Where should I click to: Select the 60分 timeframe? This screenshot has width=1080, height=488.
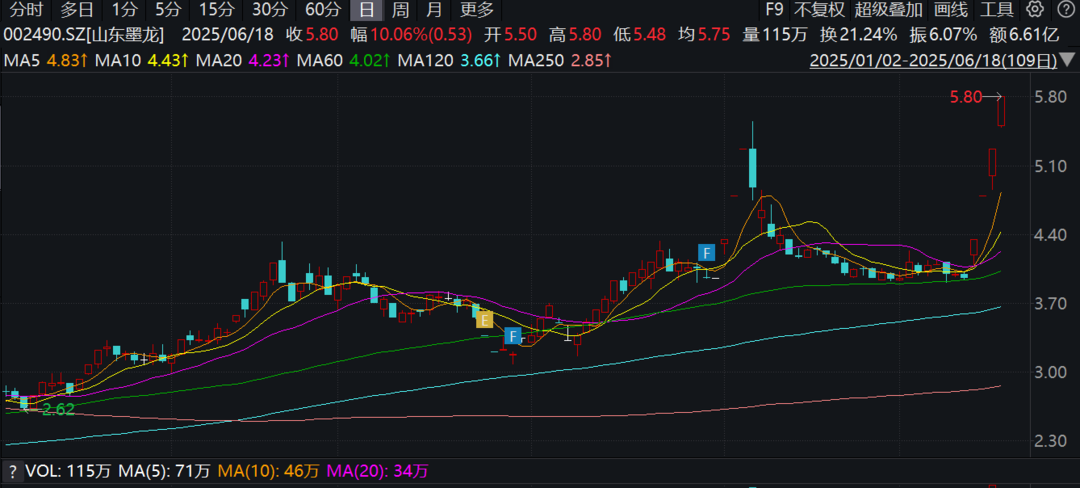point(322,11)
